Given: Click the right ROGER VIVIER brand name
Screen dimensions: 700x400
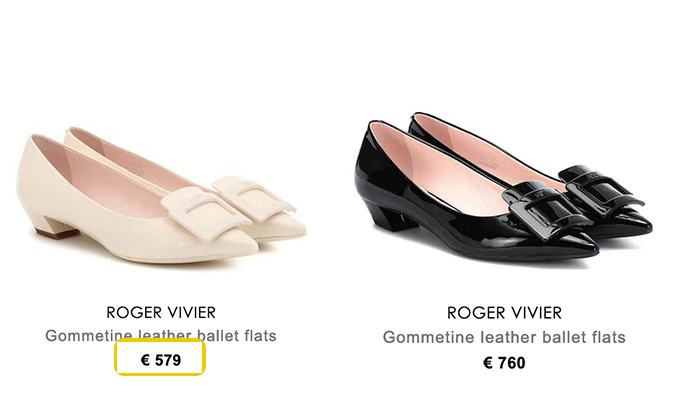Looking at the screenshot, I should (x=504, y=313).
